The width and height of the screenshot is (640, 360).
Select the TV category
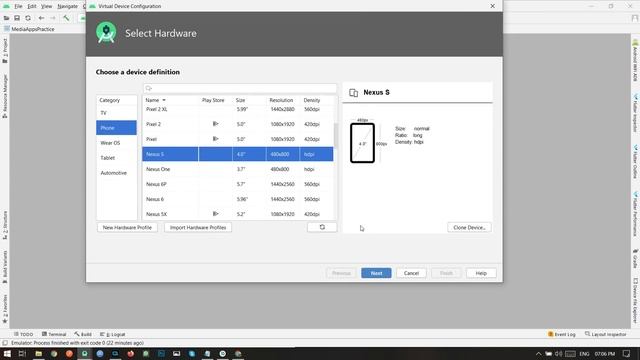(116, 113)
